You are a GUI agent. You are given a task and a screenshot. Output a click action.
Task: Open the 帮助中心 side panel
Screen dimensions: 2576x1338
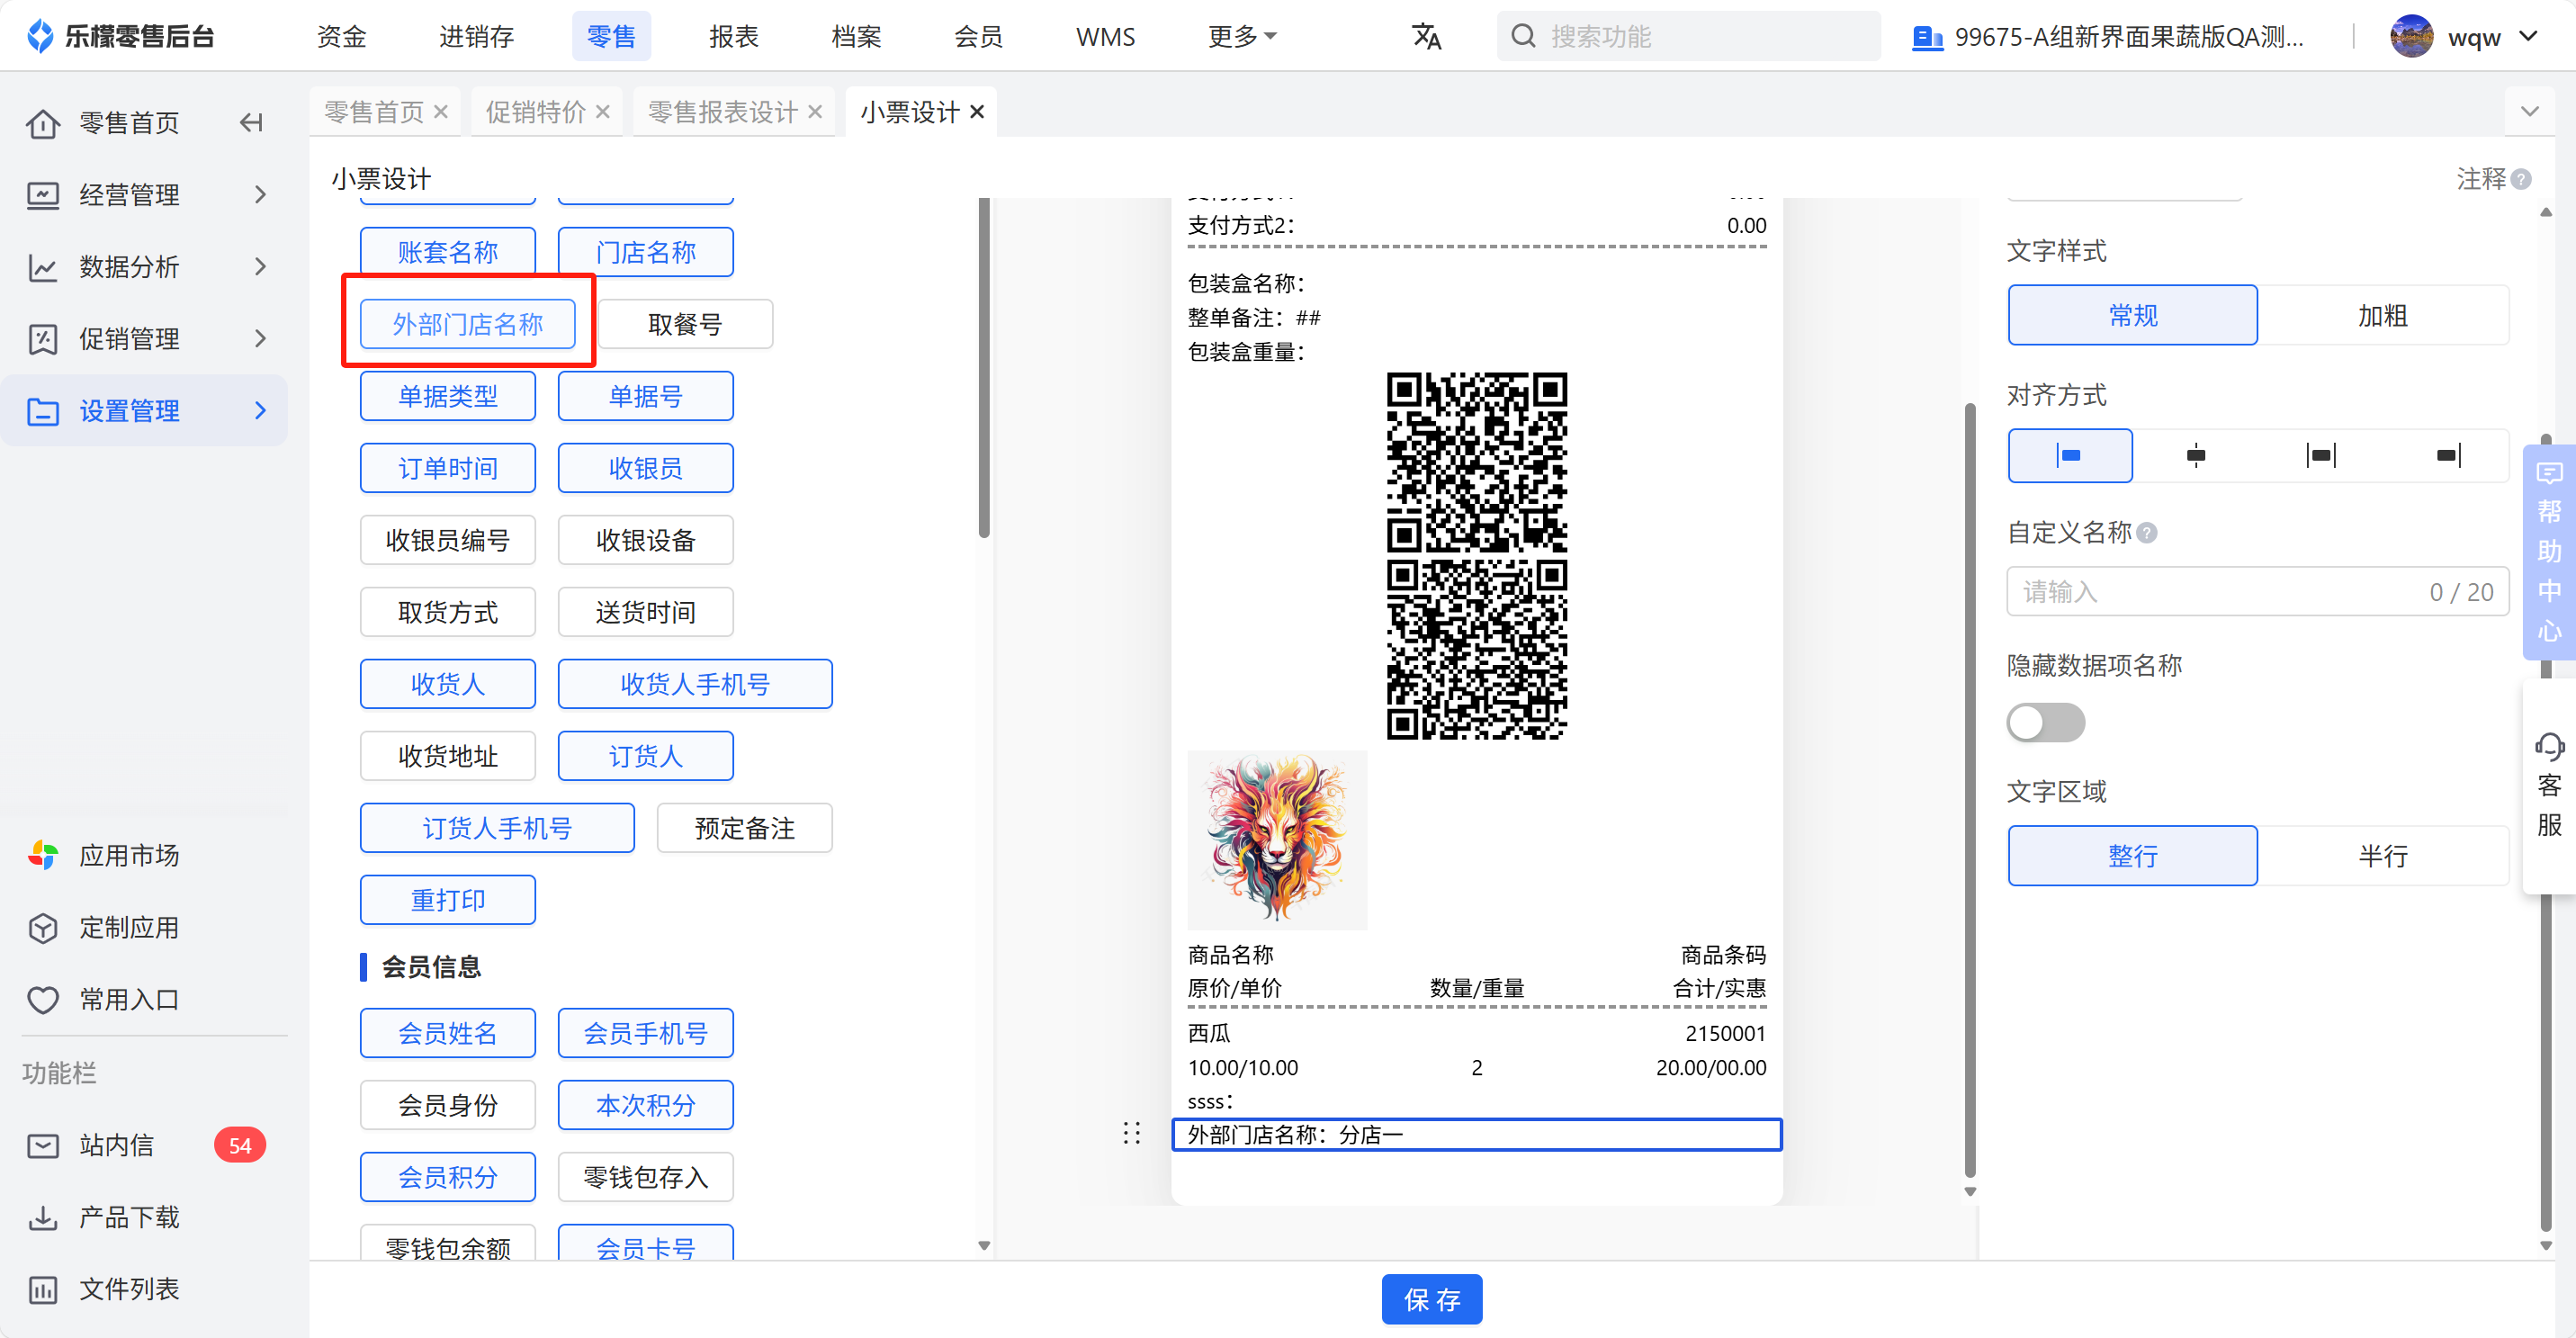(x=2549, y=550)
